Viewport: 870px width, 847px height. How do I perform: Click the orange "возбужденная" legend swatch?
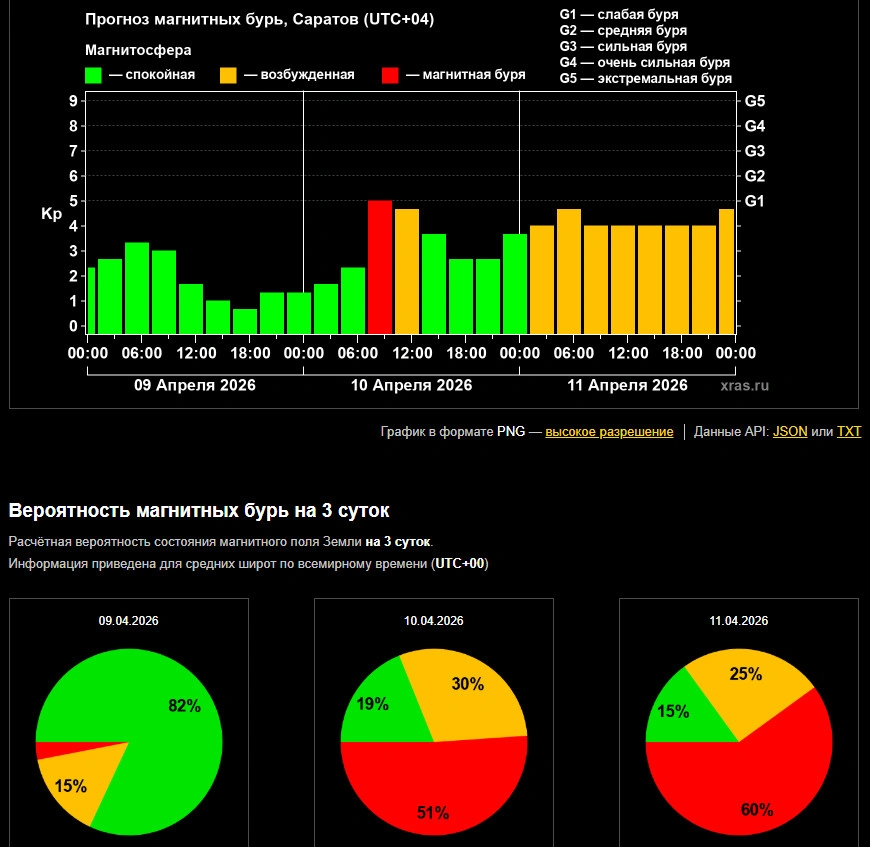[228, 75]
